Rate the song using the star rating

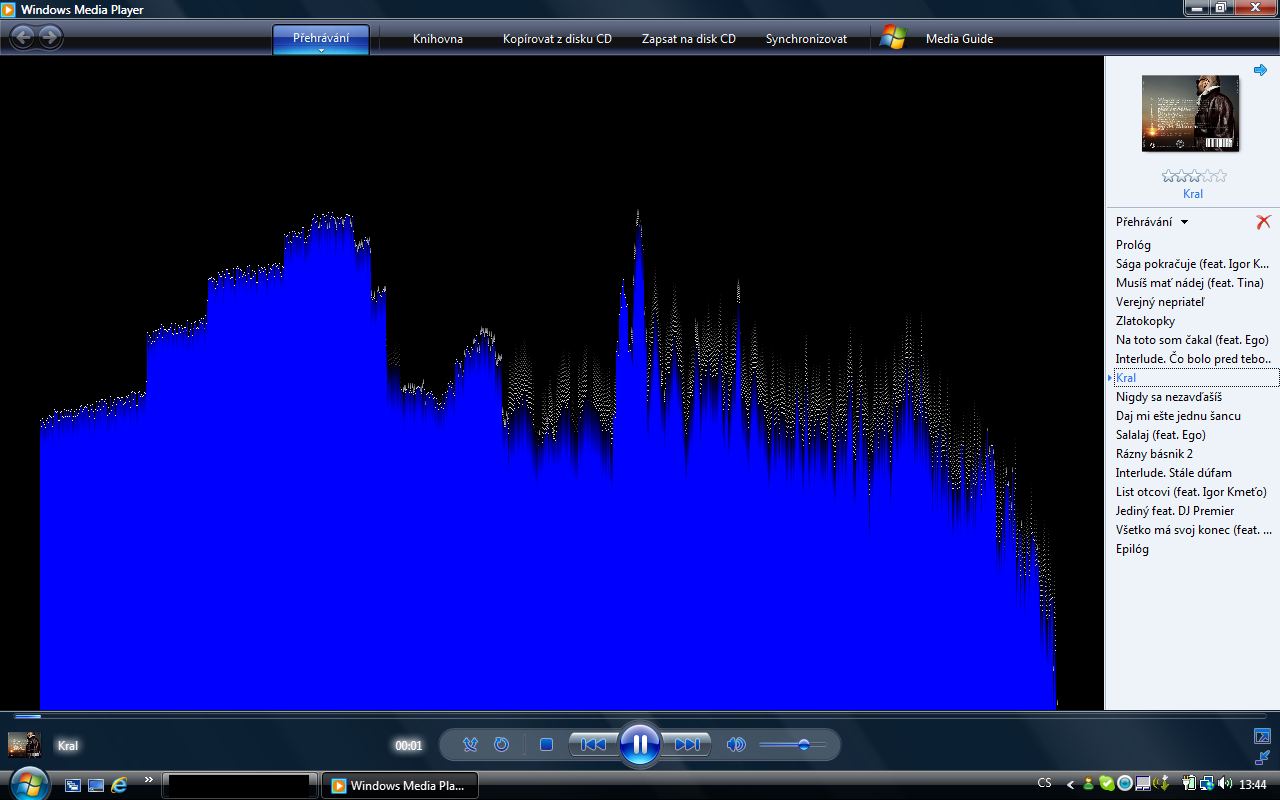[1194, 176]
